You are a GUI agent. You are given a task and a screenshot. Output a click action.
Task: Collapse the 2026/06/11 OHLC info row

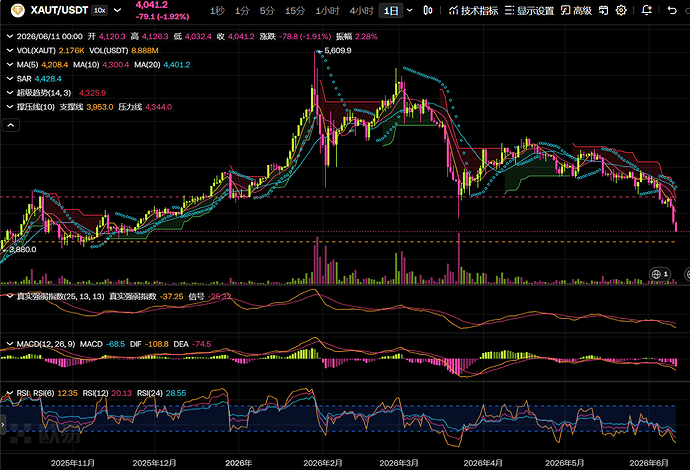10,37
